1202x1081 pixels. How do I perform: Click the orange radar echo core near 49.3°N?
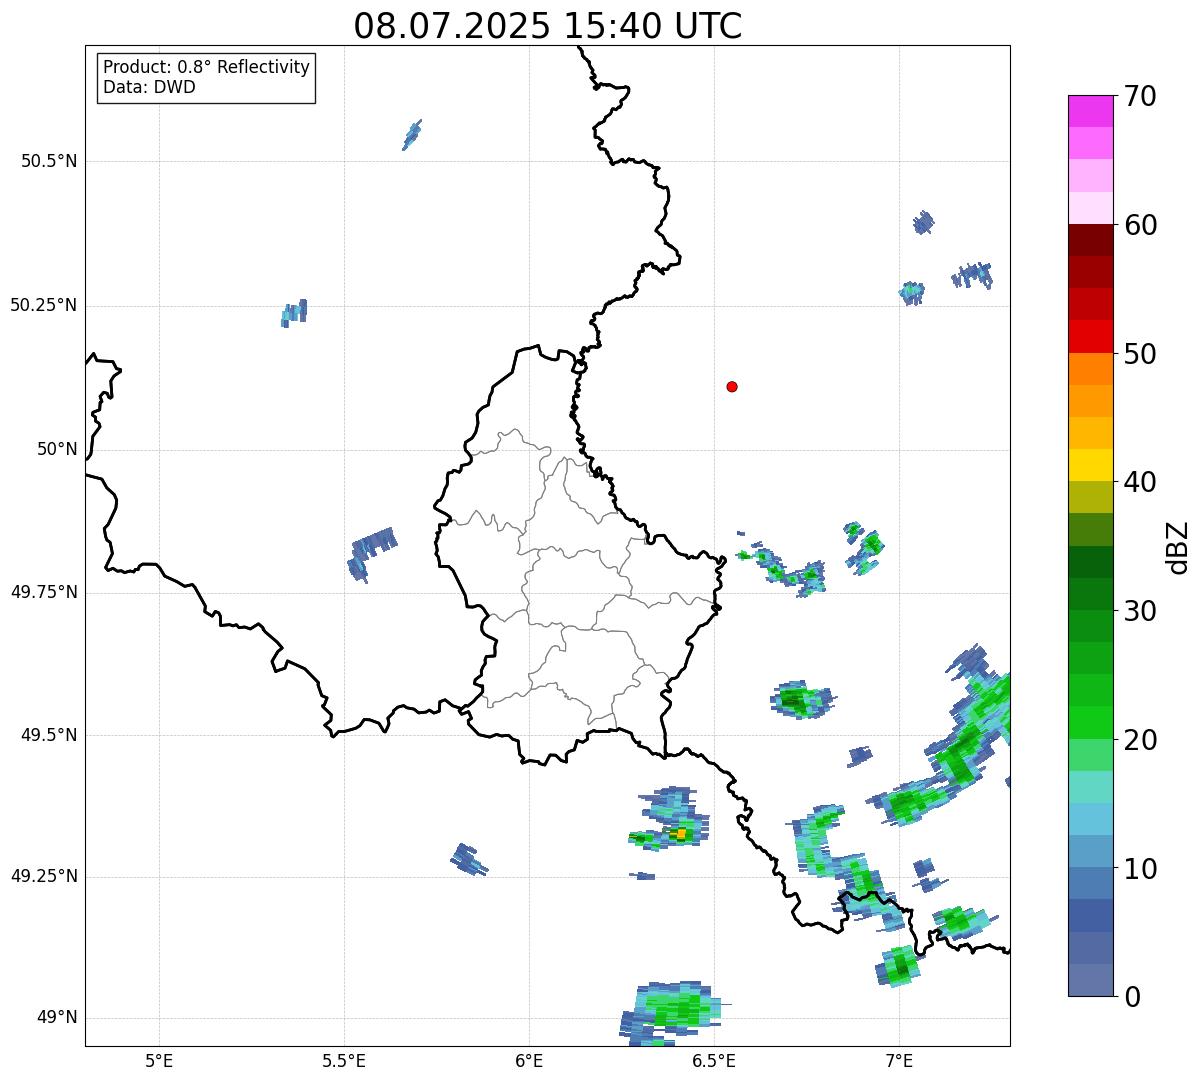click(x=680, y=833)
